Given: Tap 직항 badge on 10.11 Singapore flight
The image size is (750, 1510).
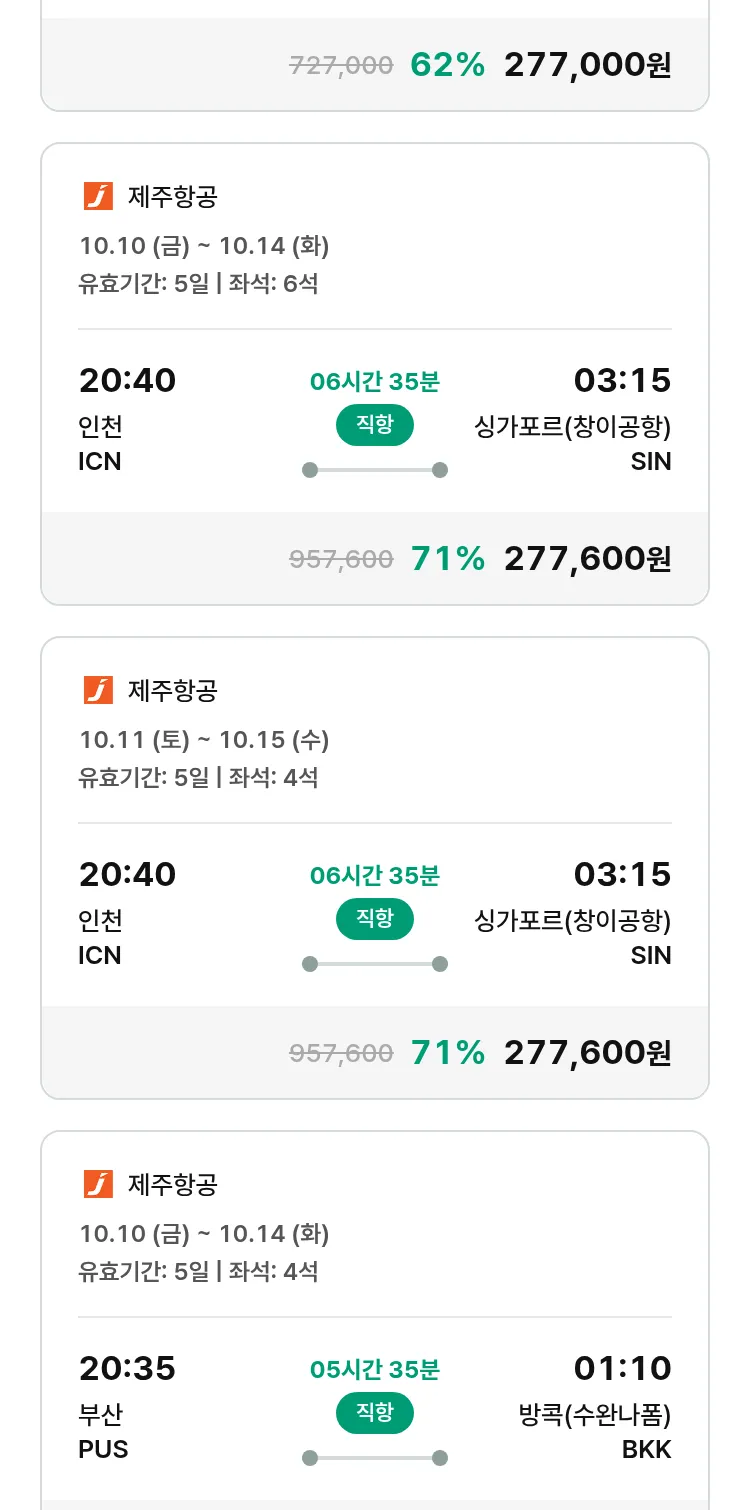Looking at the screenshot, I should (374, 919).
